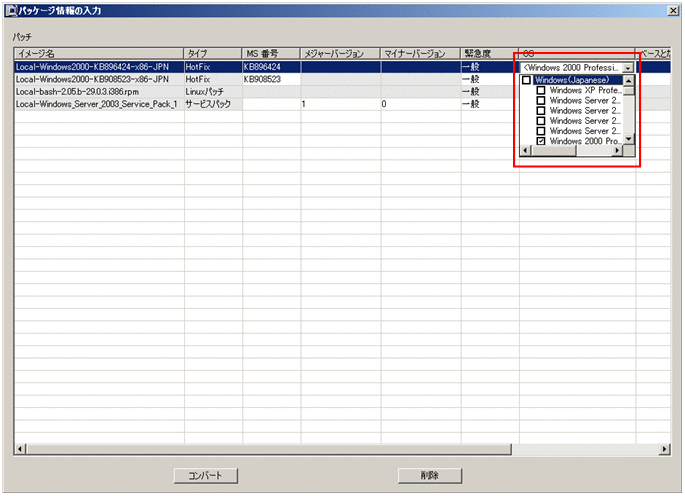Click the コンバート button
This screenshot has width=685, height=496.
(205, 475)
